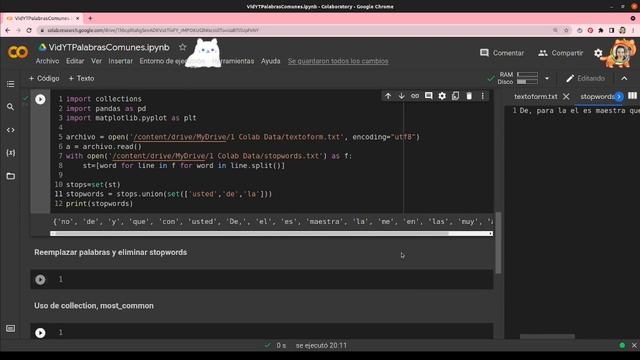This screenshot has width=640, height=360.
Task: Add a new Texto cell
Action: click(81, 78)
